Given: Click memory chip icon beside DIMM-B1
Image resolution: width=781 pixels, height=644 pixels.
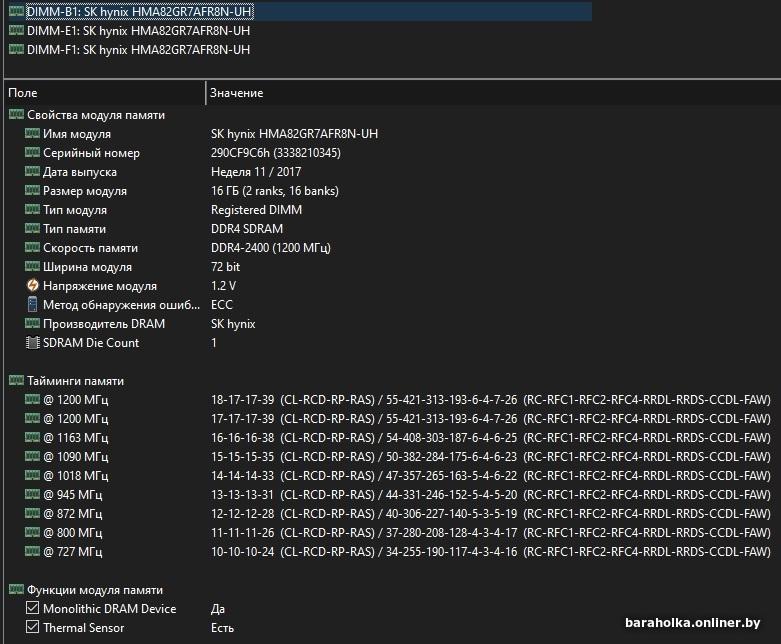Looking at the screenshot, I should (16, 11).
